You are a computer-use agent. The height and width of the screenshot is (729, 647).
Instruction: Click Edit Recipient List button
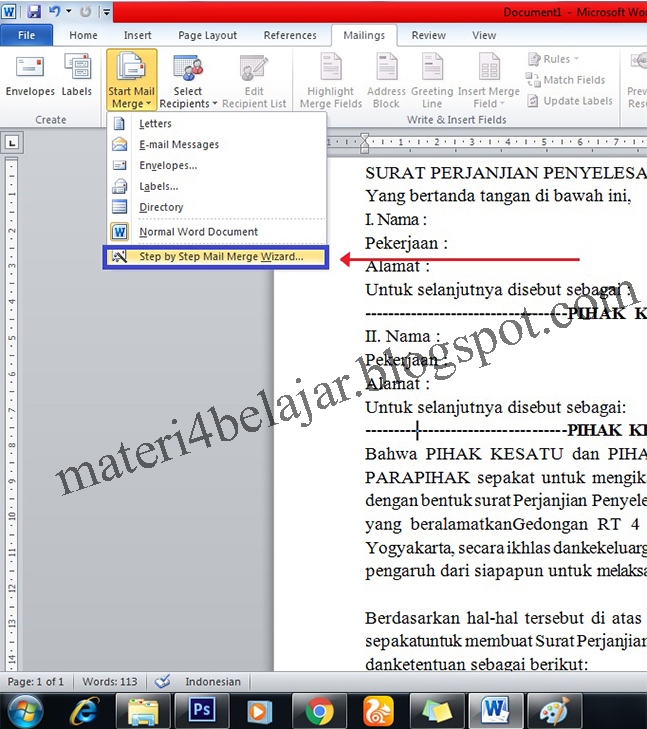tap(254, 81)
